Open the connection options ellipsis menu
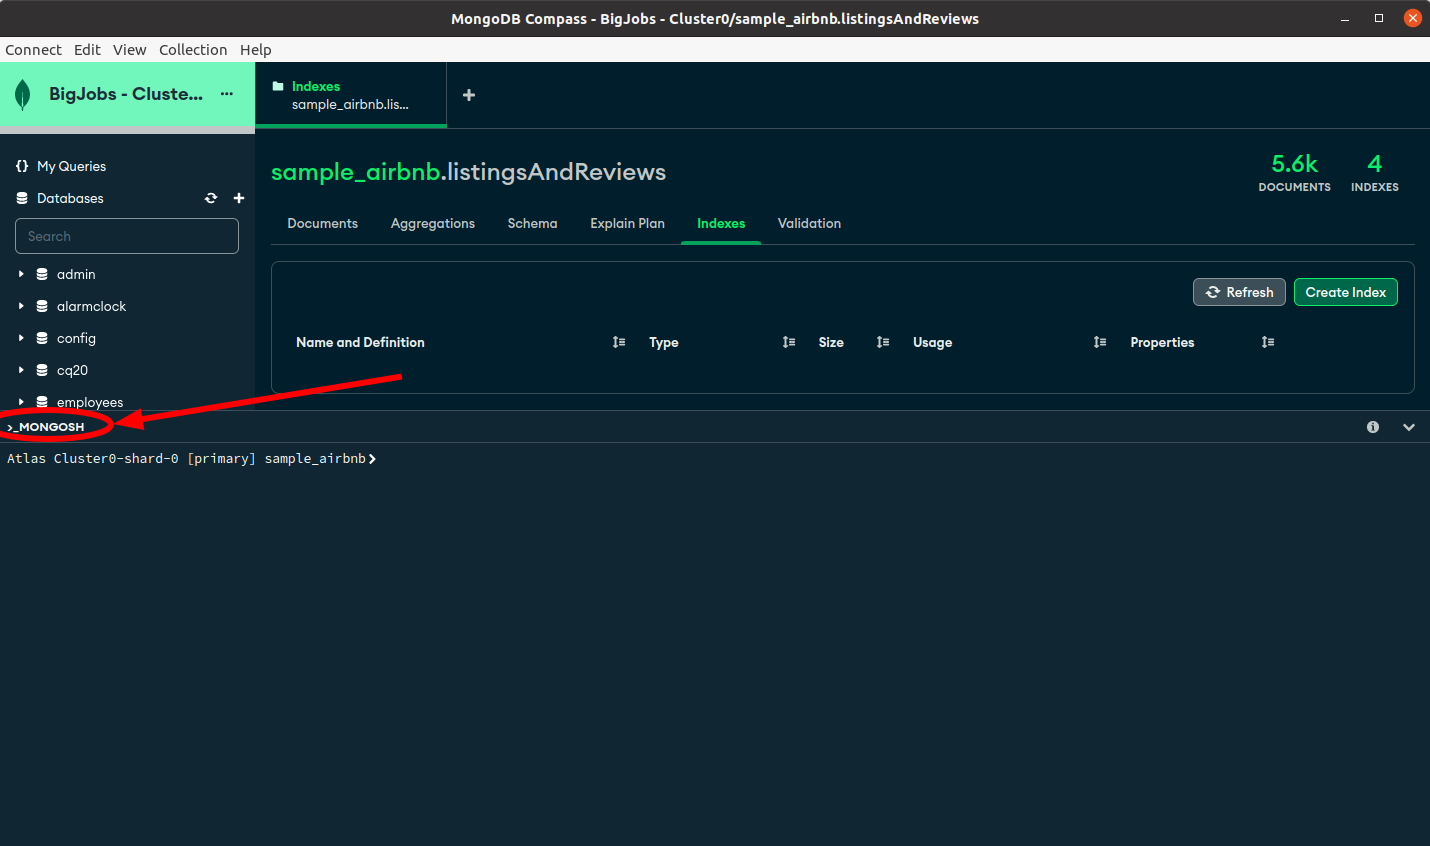 [x=227, y=94]
